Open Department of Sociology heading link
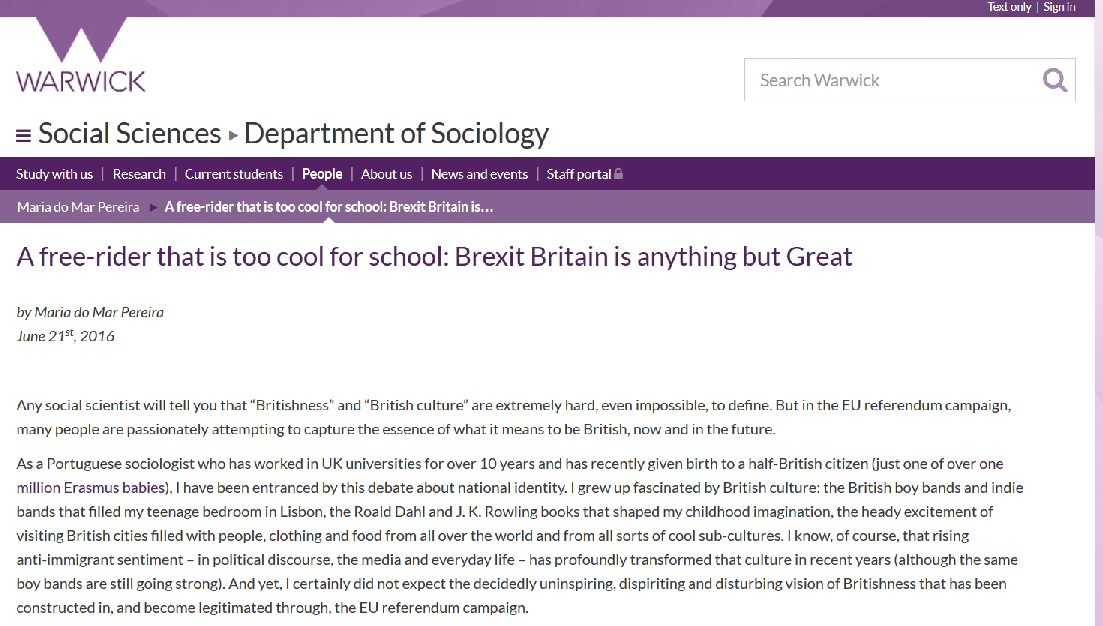Image resolution: width=1103 pixels, height=626 pixels. (x=396, y=134)
